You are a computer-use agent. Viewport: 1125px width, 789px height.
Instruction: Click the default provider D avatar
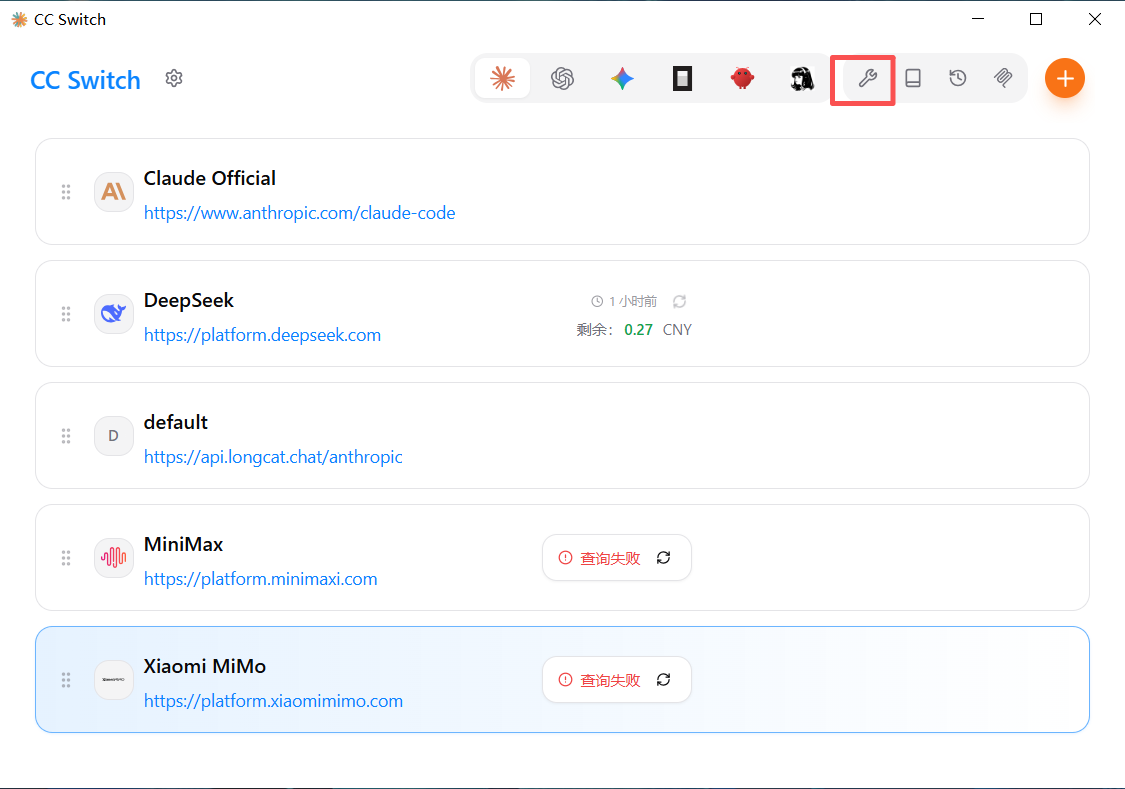tap(113, 435)
